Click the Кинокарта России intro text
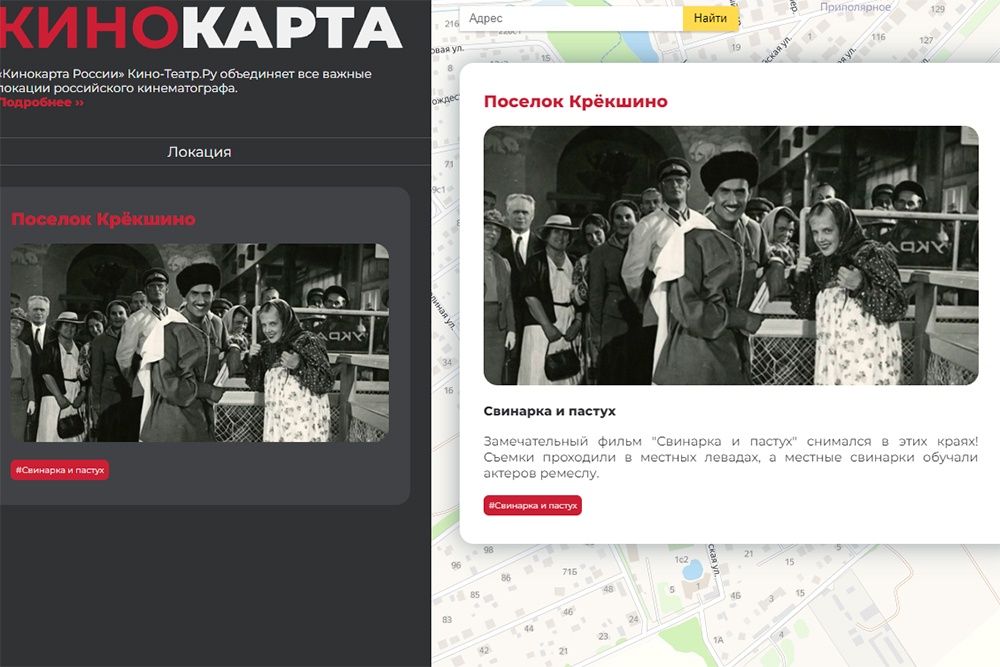 pyautogui.click(x=186, y=81)
